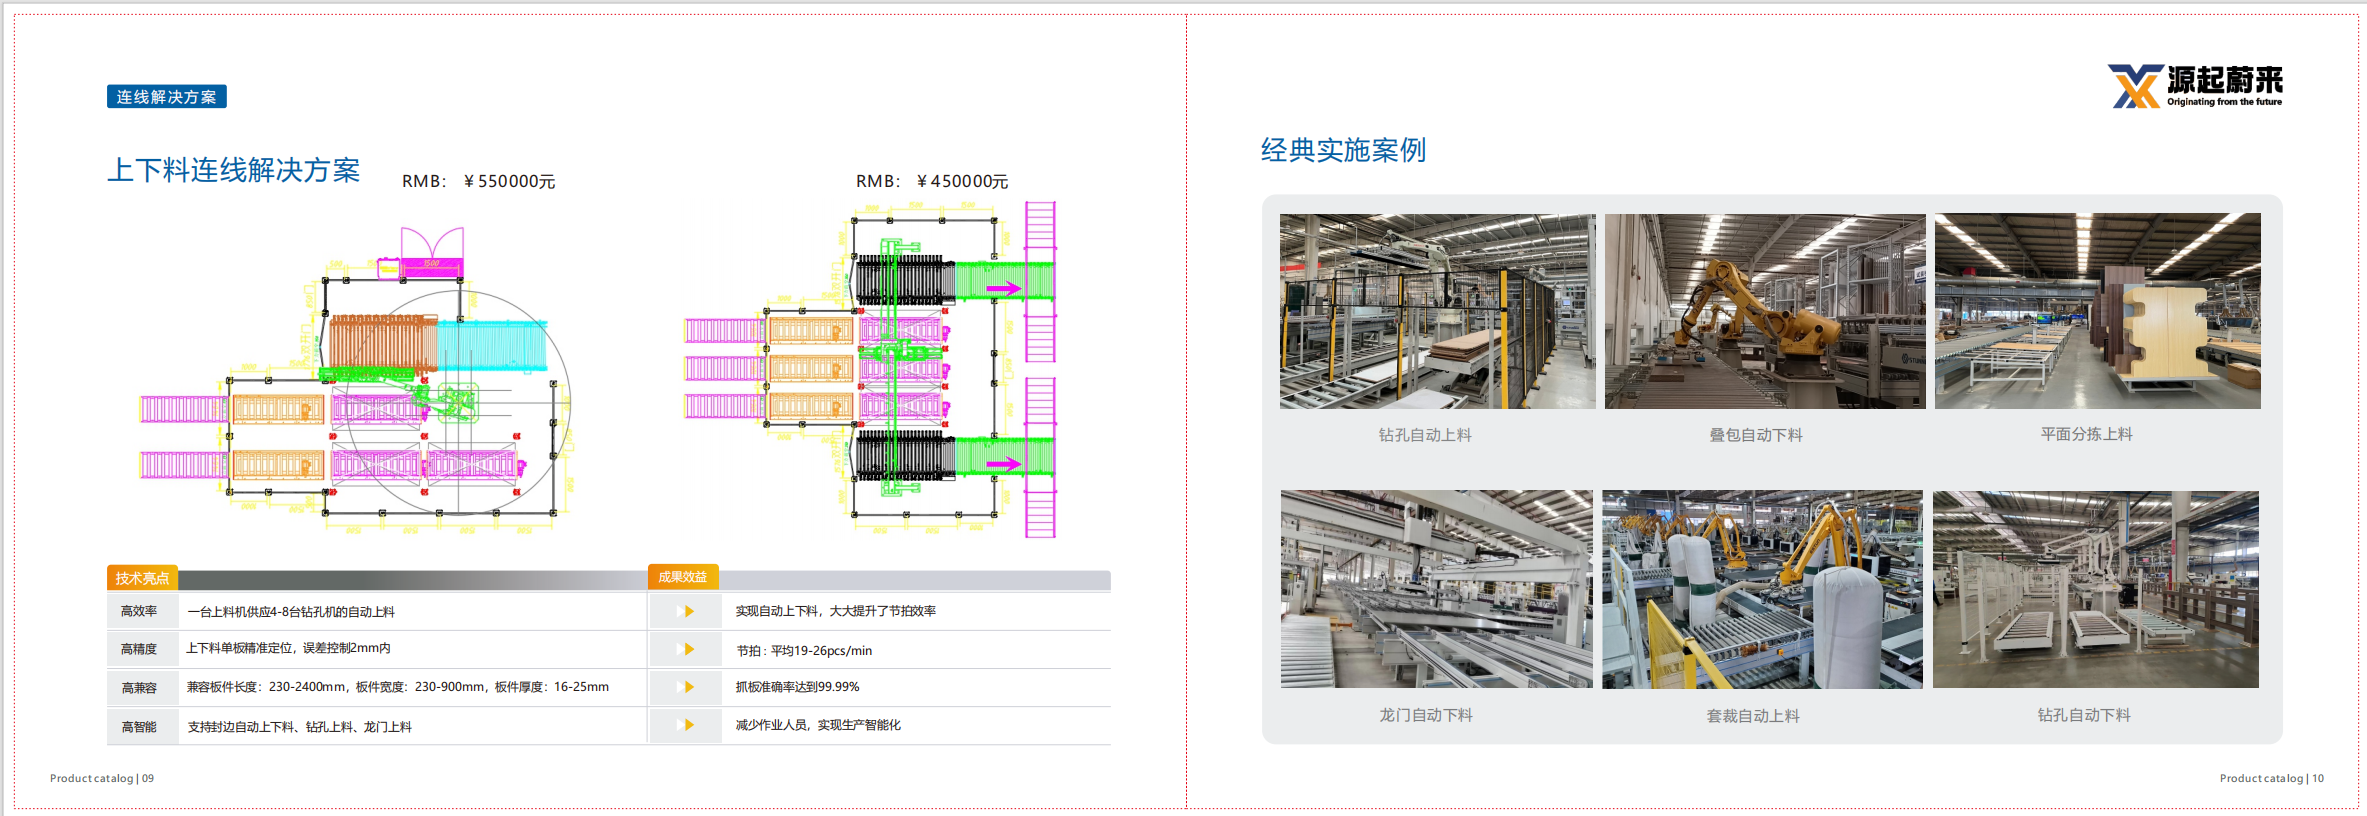Click the yellow arrow beside 减少作业人员 row
Screen dimensions: 2367x816
688,725
